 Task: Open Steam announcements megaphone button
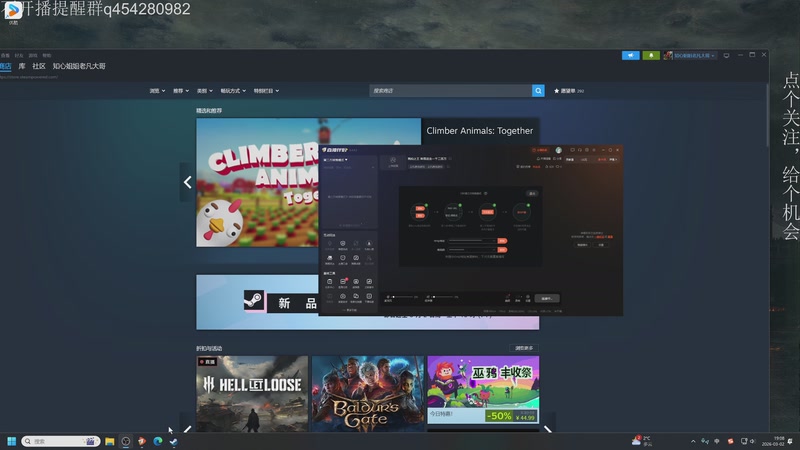point(631,55)
